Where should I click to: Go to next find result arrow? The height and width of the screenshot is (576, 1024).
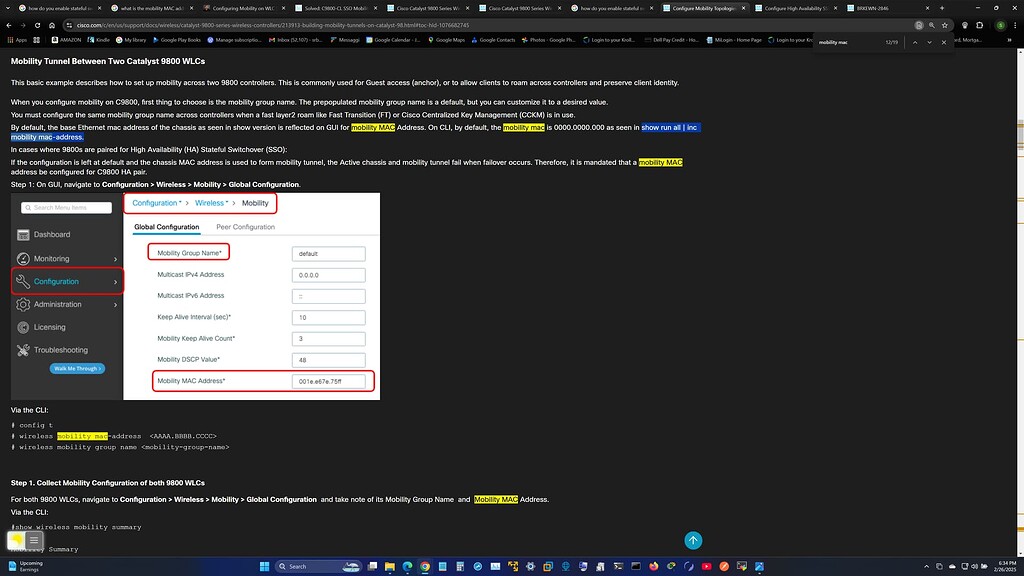click(x=927, y=43)
